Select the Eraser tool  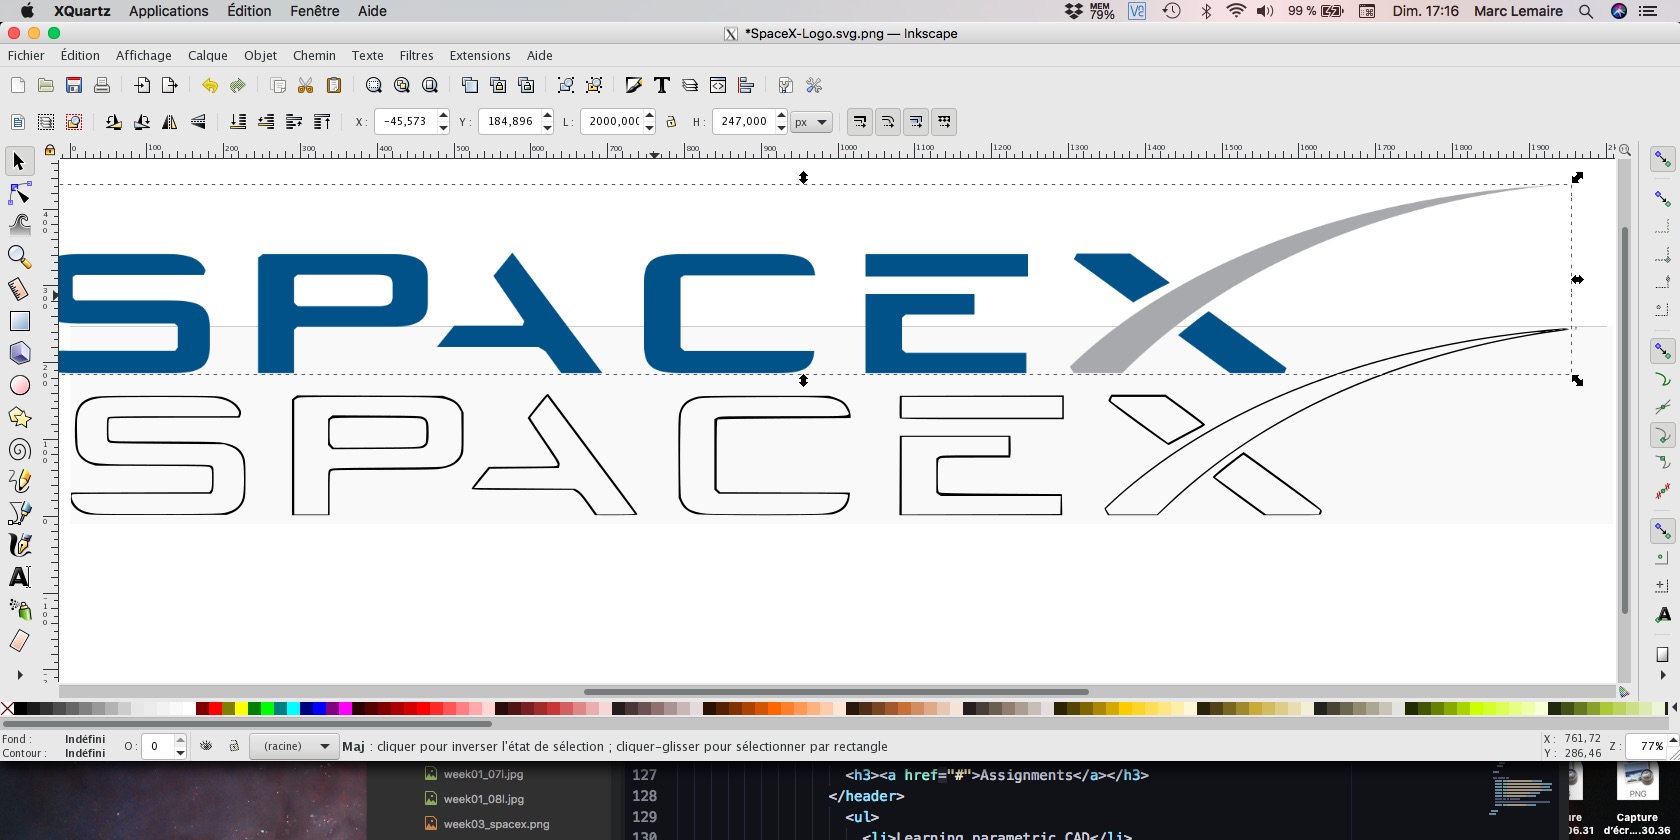(19, 641)
